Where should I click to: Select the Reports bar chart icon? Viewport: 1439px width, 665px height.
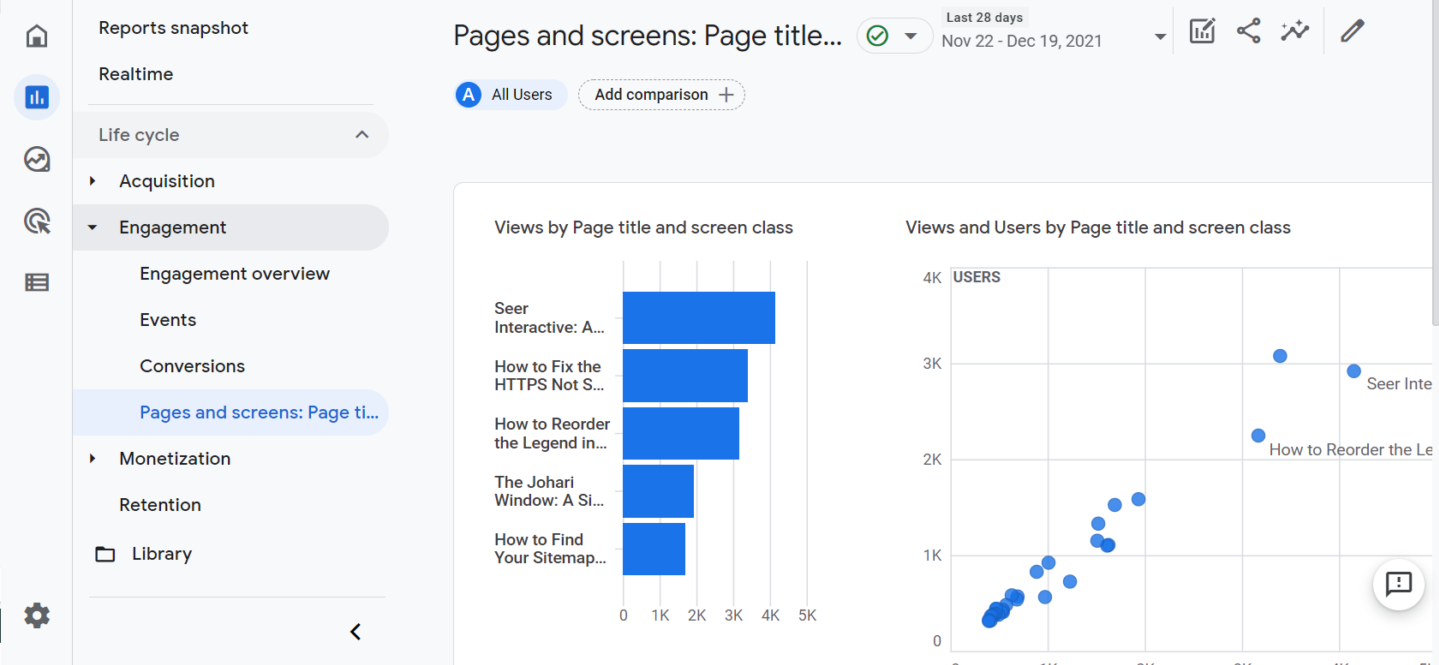(37, 97)
